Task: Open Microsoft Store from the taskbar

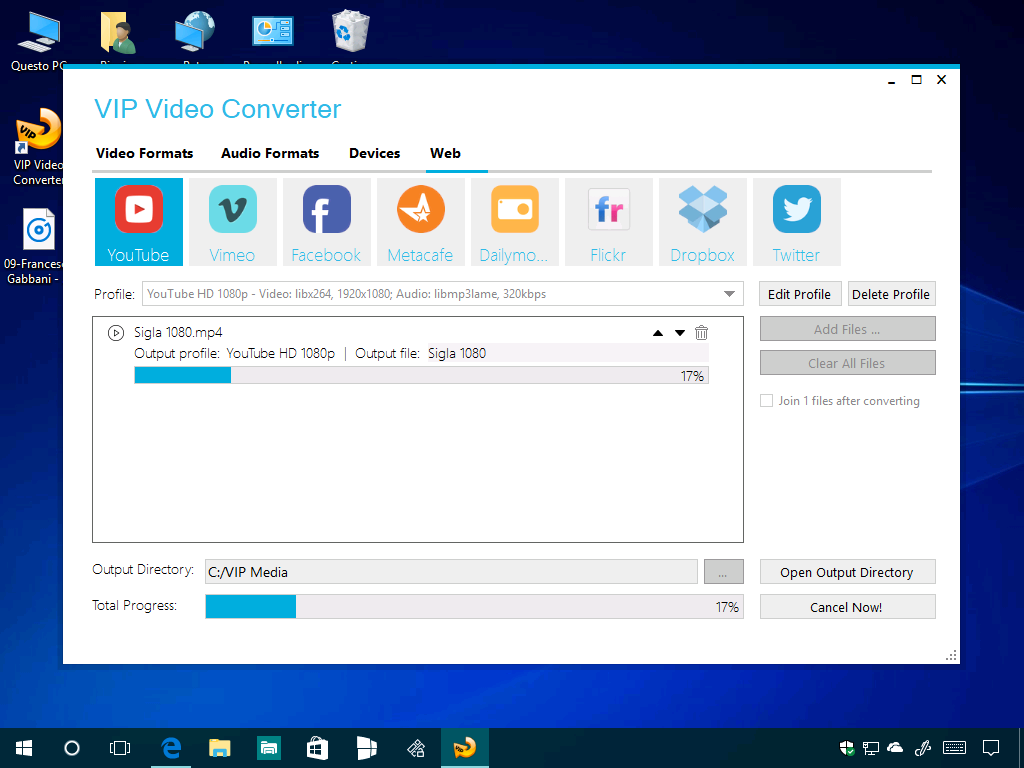Action: click(317, 748)
